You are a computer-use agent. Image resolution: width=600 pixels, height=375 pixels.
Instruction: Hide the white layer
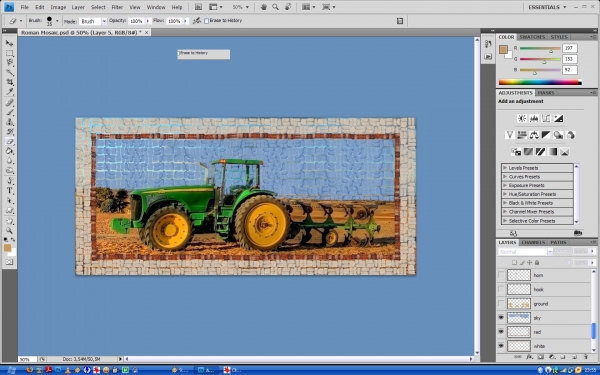pyautogui.click(x=501, y=346)
